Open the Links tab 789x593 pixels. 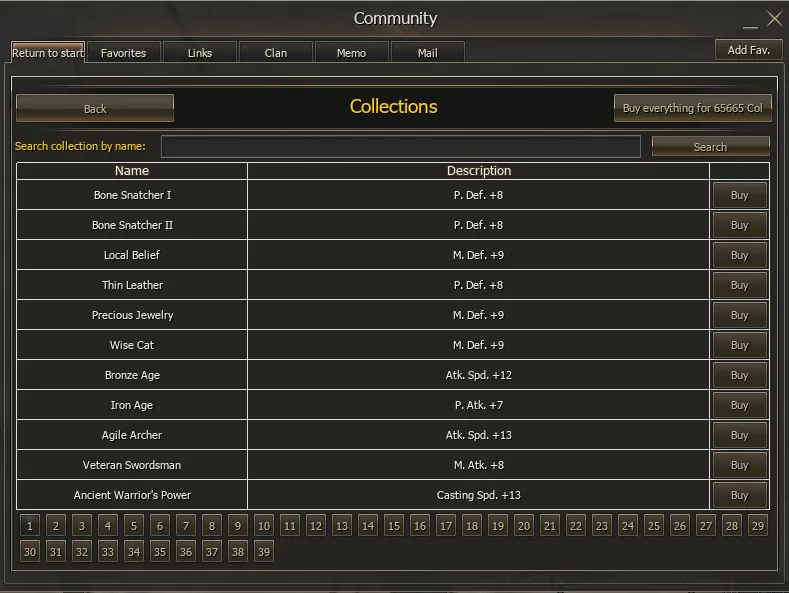click(x=200, y=53)
